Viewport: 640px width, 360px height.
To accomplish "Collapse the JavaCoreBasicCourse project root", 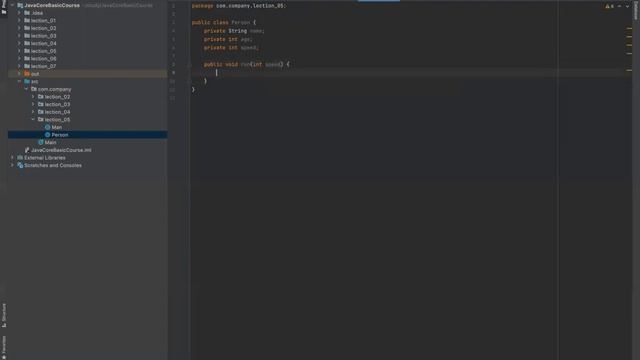I will click(12, 5).
